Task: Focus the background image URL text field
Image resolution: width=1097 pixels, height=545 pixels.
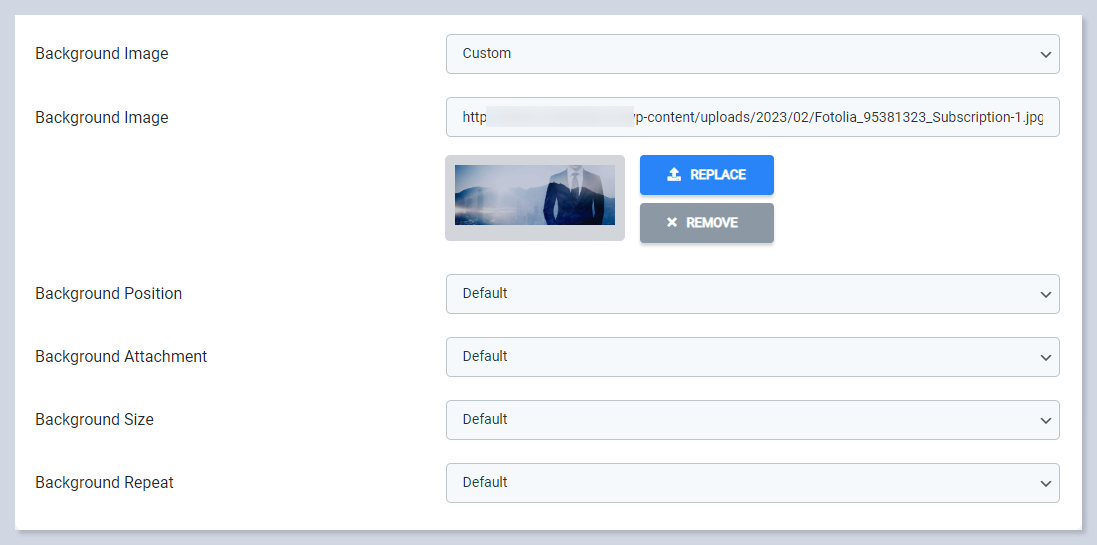Action: coord(752,117)
